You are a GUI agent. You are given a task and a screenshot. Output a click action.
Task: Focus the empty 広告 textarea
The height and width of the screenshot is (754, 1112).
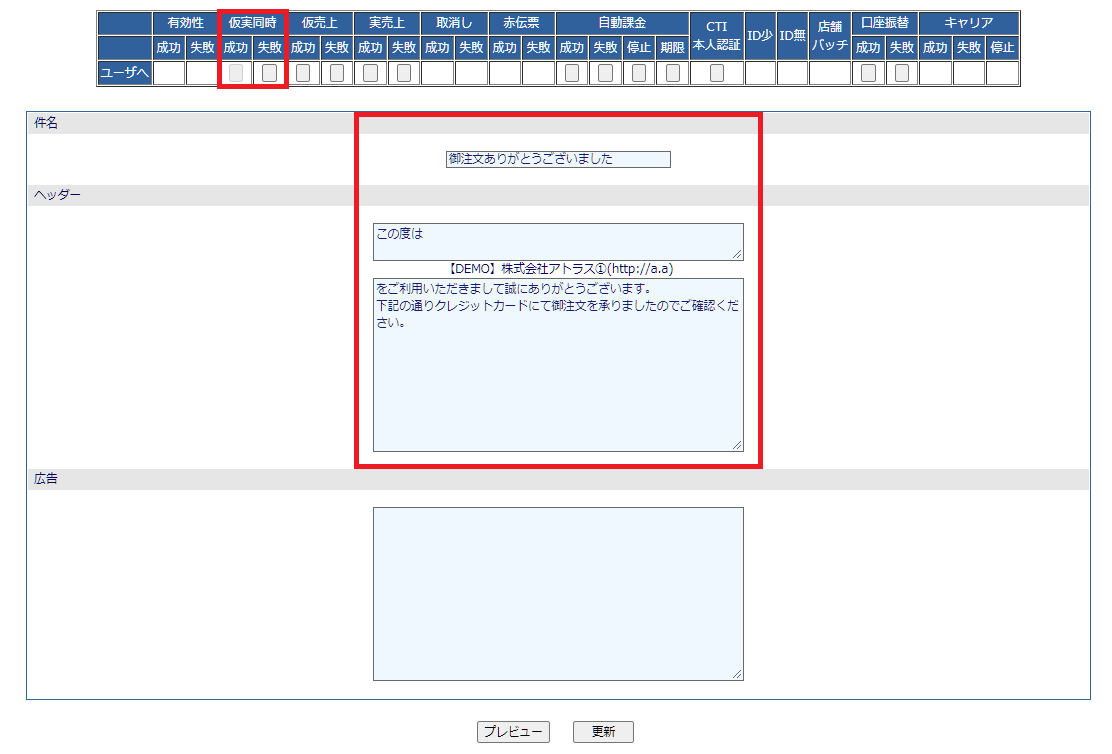pyautogui.click(x=558, y=594)
